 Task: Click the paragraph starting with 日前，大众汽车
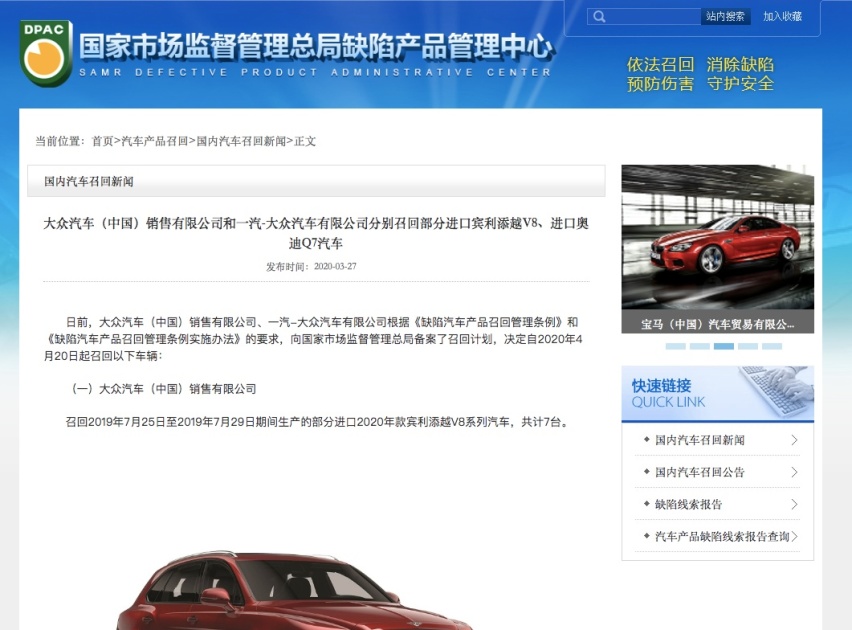[x=314, y=339]
